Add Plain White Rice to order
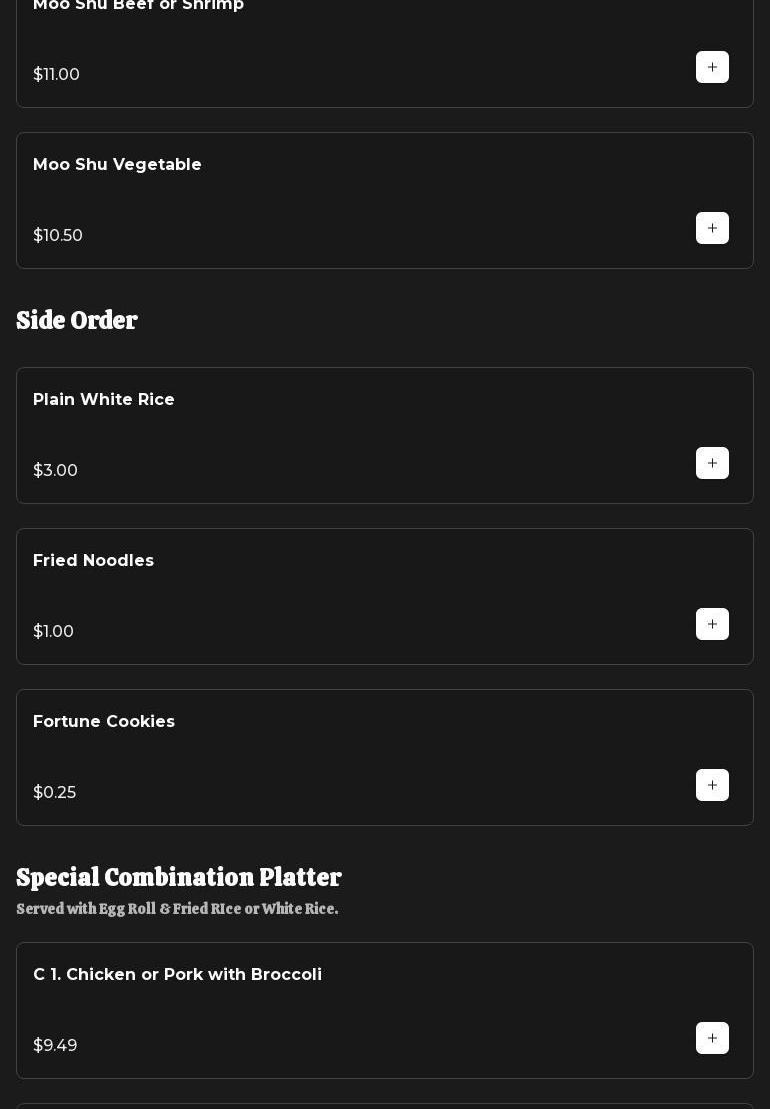The width and height of the screenshot is (770, 1109). pyautogui.click(x=712, y=463)
